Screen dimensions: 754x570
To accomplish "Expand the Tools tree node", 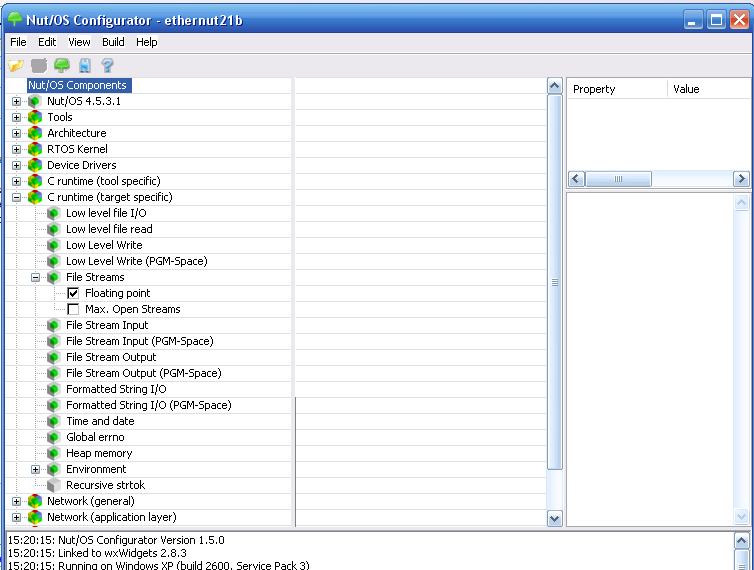I will point(16,117).
